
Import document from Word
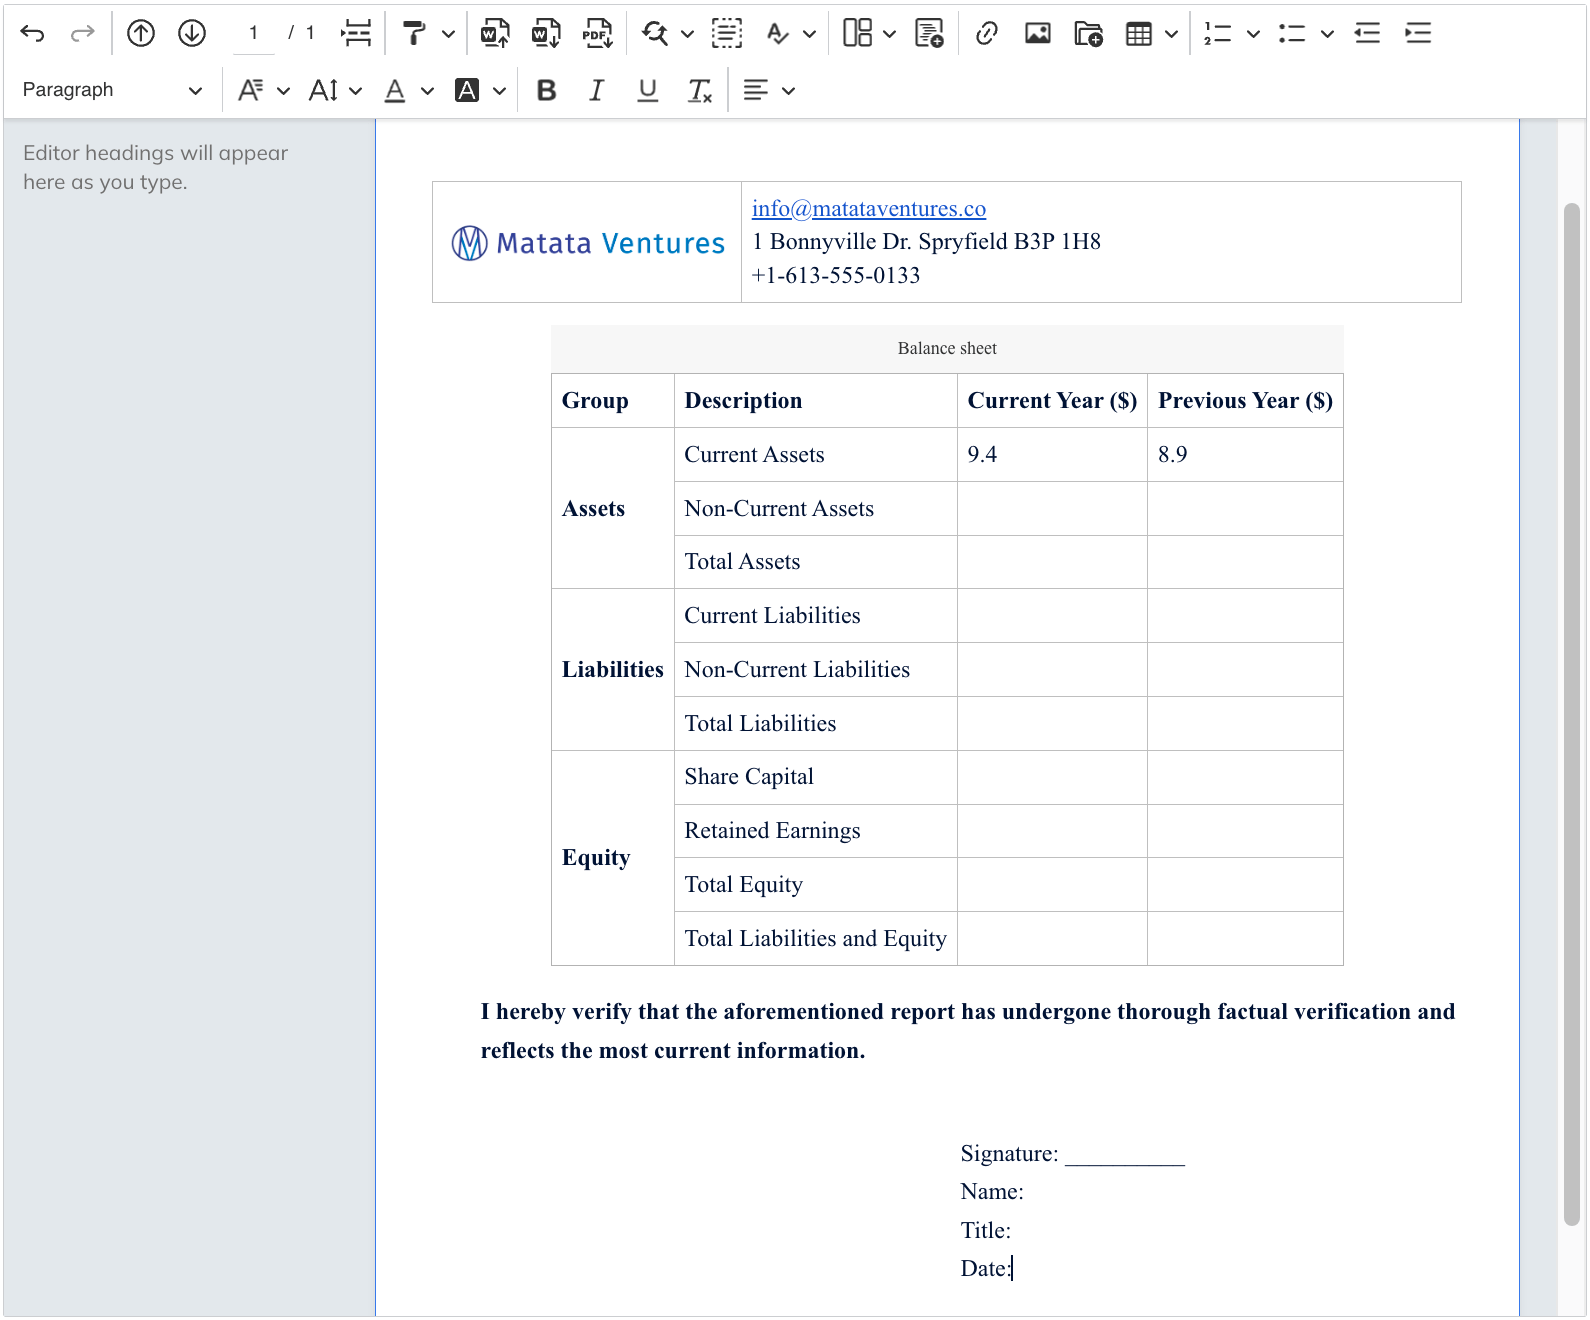coord(495,33)
